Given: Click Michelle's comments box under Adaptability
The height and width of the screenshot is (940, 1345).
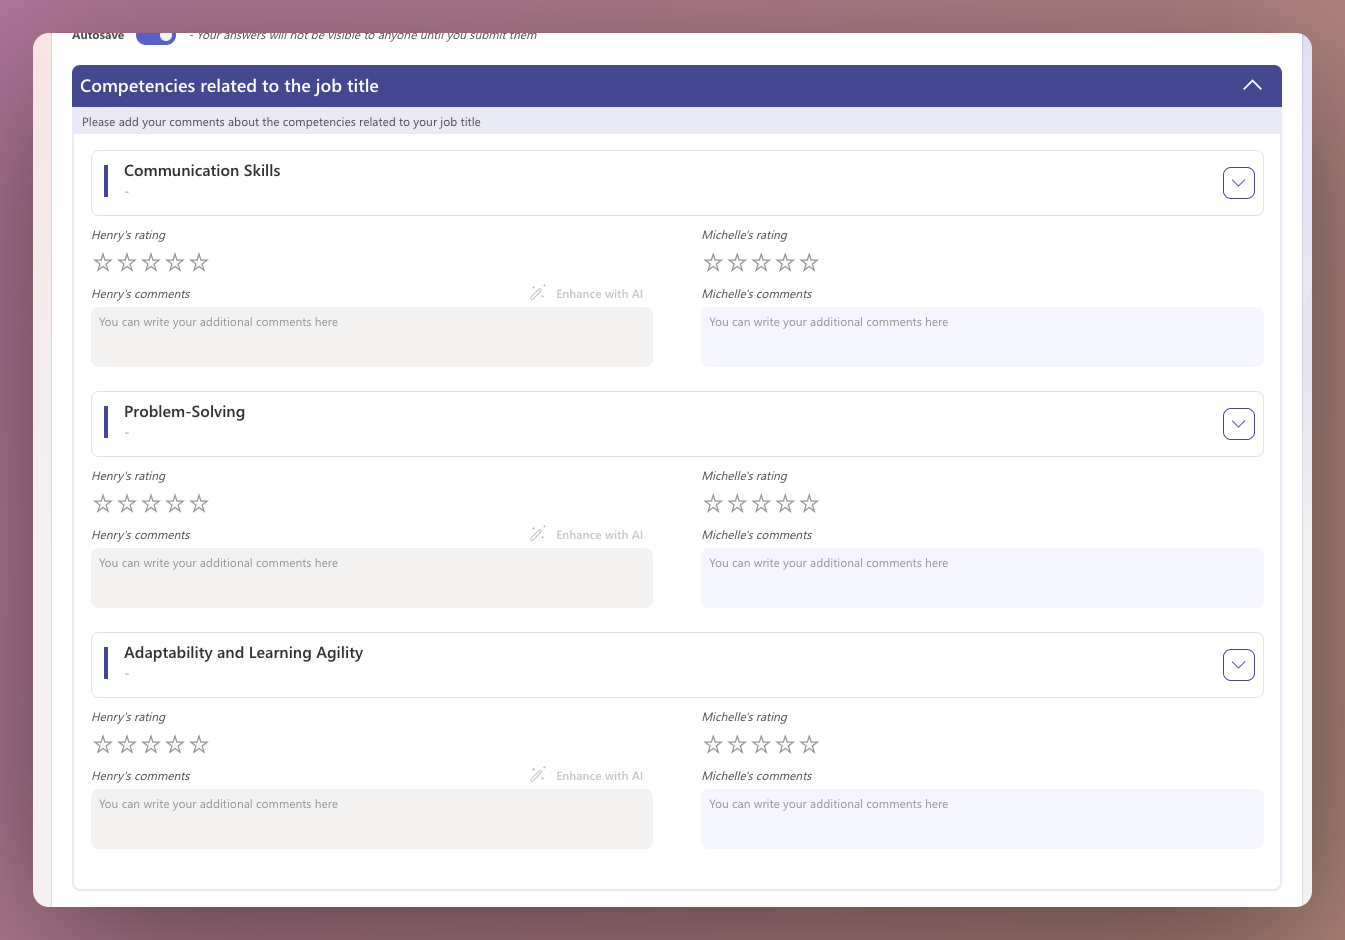Looking at the screenshot, I should (x=982, y=819).
